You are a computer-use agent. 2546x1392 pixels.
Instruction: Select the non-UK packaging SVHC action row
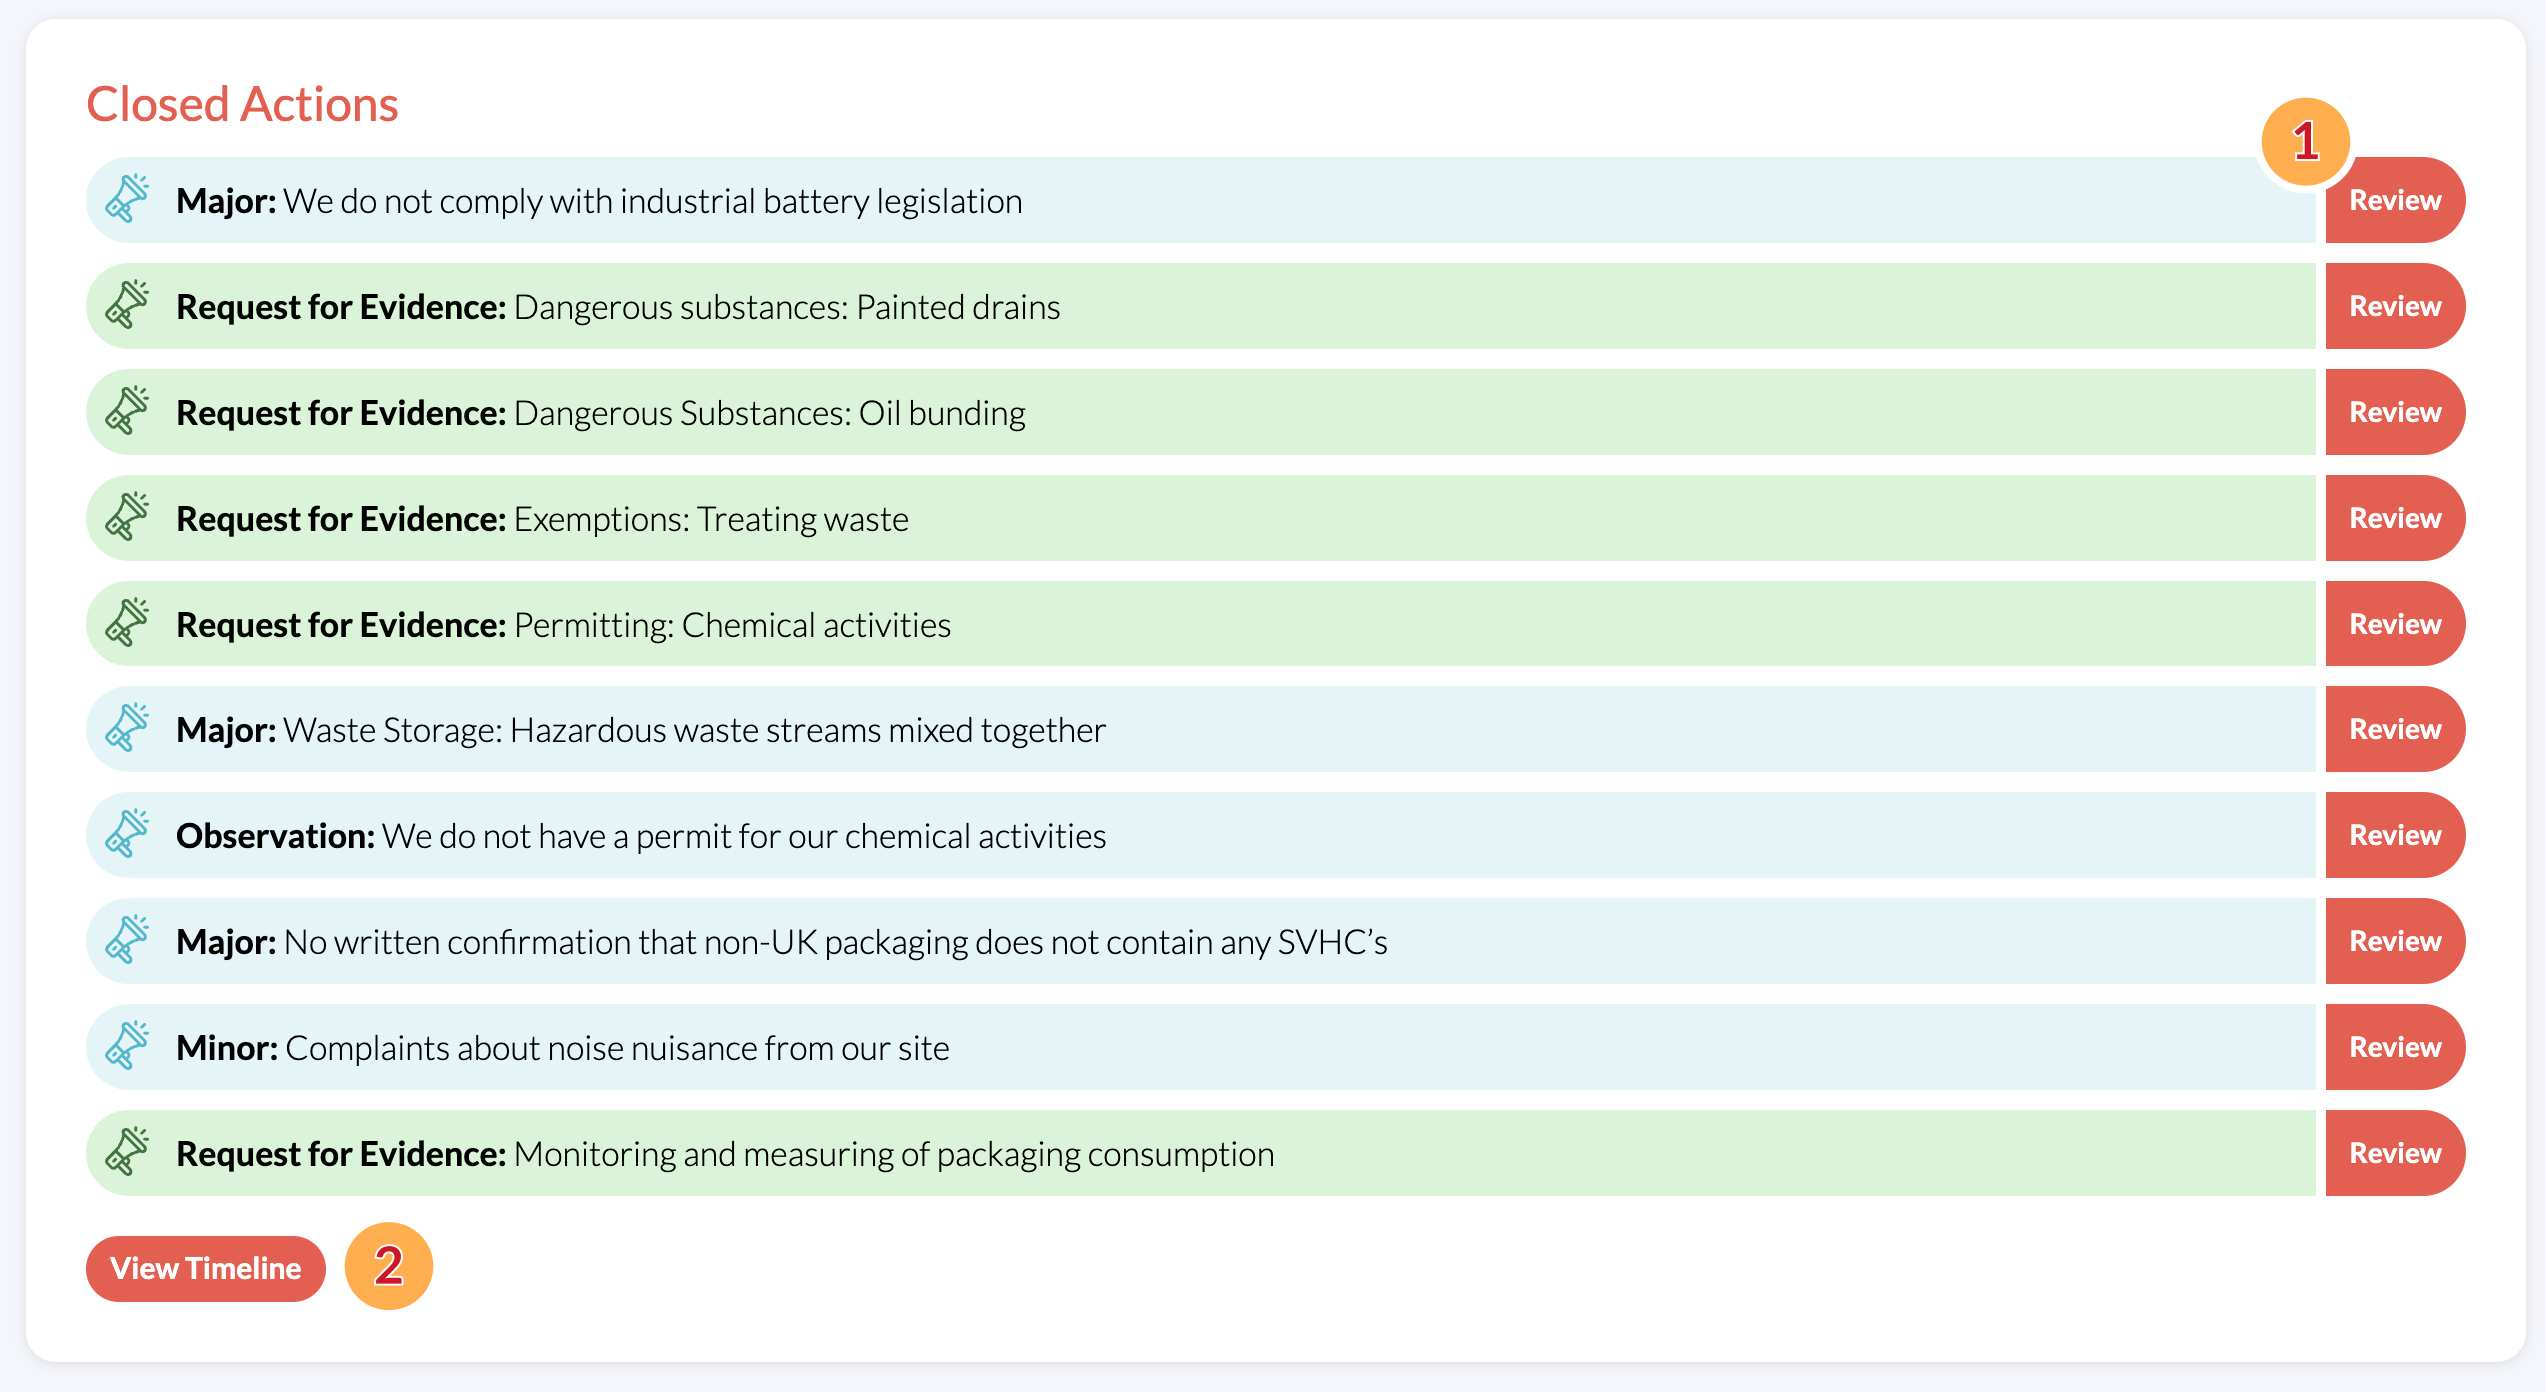click(1200, 941)
